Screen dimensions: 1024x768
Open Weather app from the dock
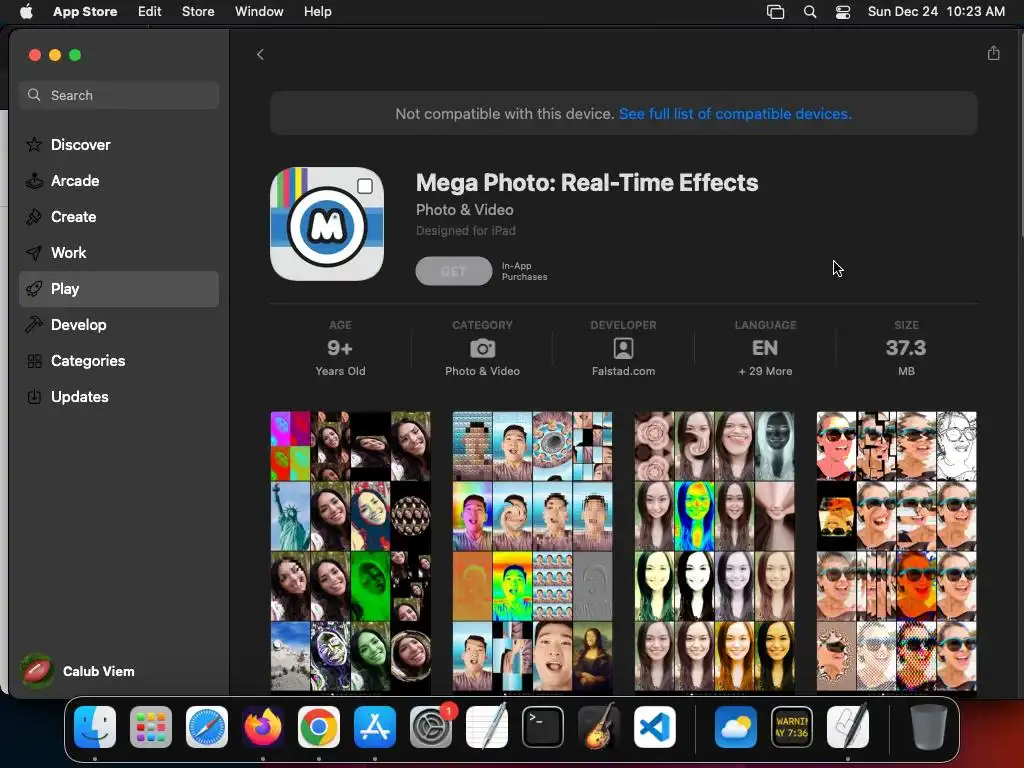[x=736, y=727]
